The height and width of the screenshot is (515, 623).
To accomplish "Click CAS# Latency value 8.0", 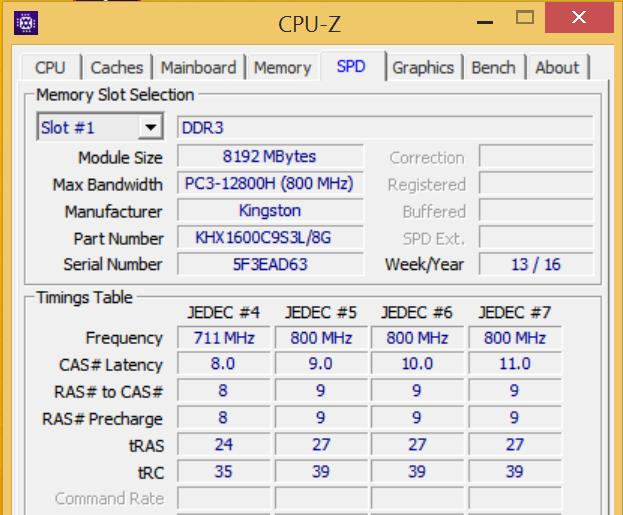I will coord(224,364).
